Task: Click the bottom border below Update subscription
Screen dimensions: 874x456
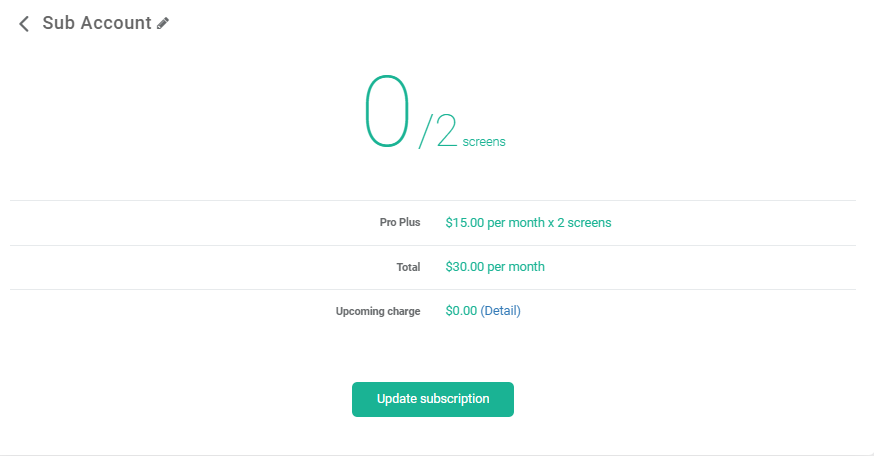Action: click(x=437, y=455)
